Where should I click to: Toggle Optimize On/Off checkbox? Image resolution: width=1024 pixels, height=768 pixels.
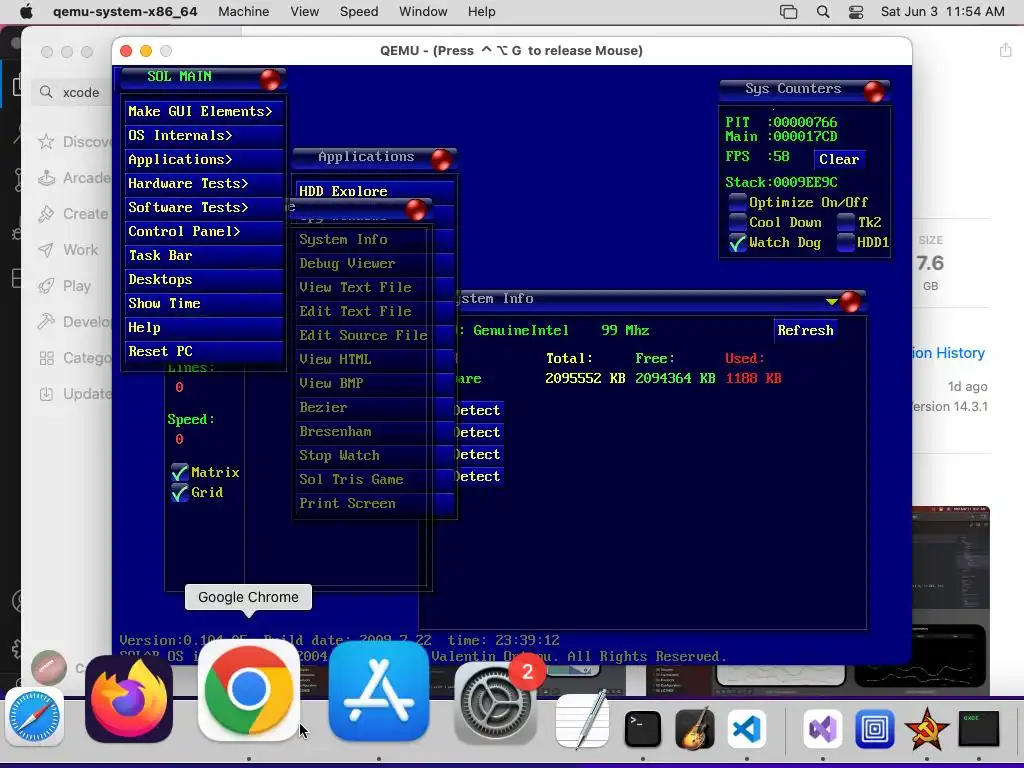click(x=737, y=202)
